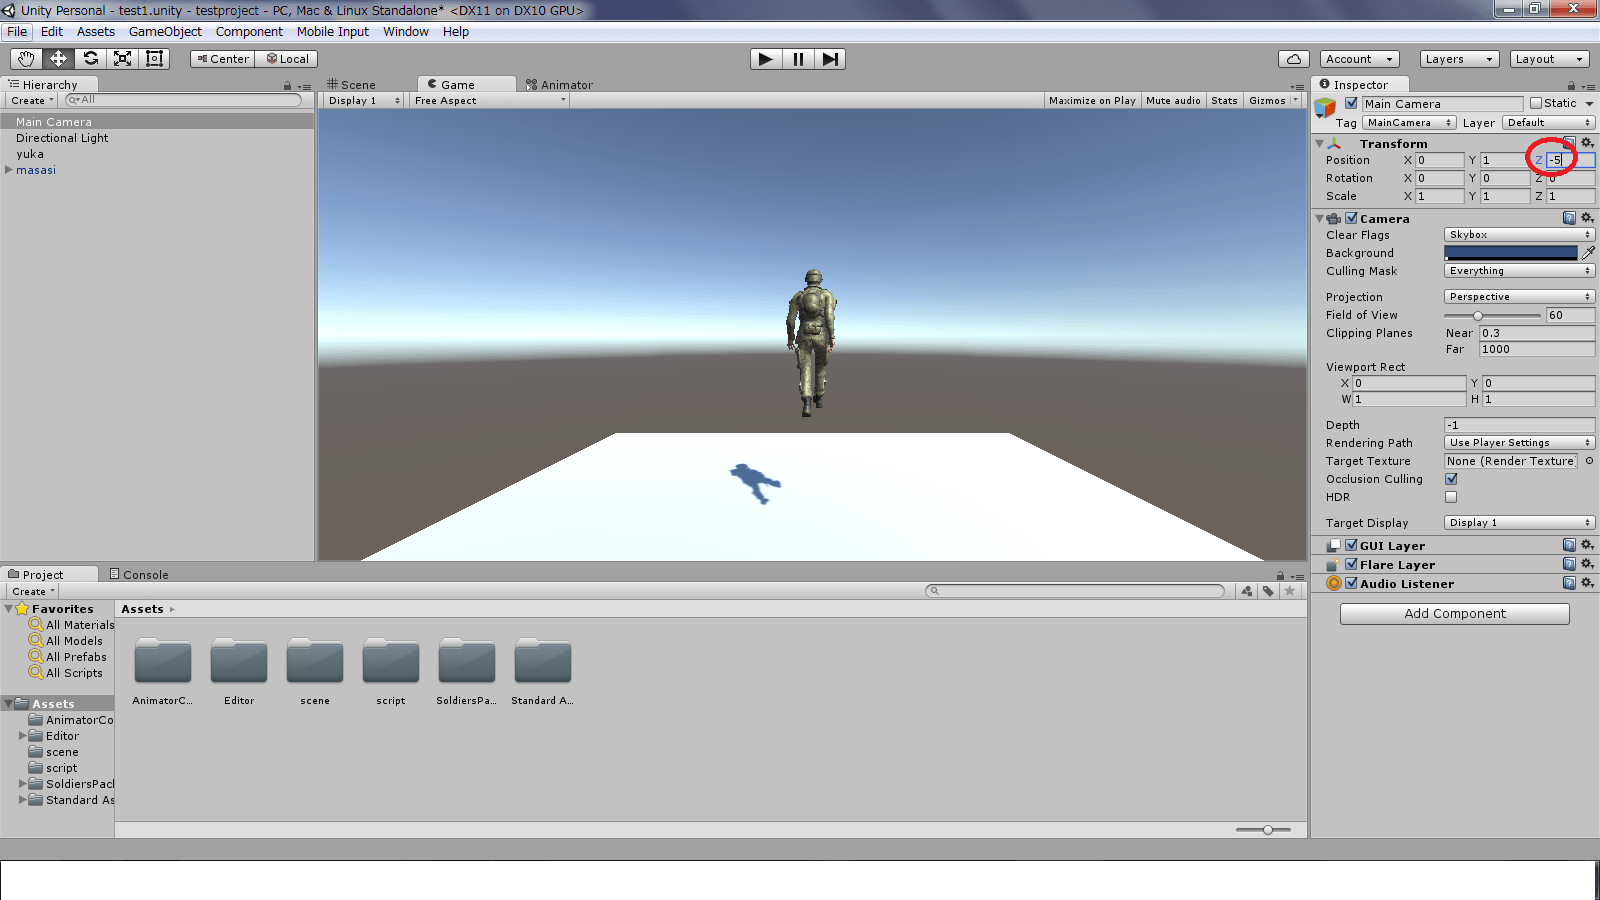Open Transform component gear settings
1600x900 pixels.
(1587, 143)
